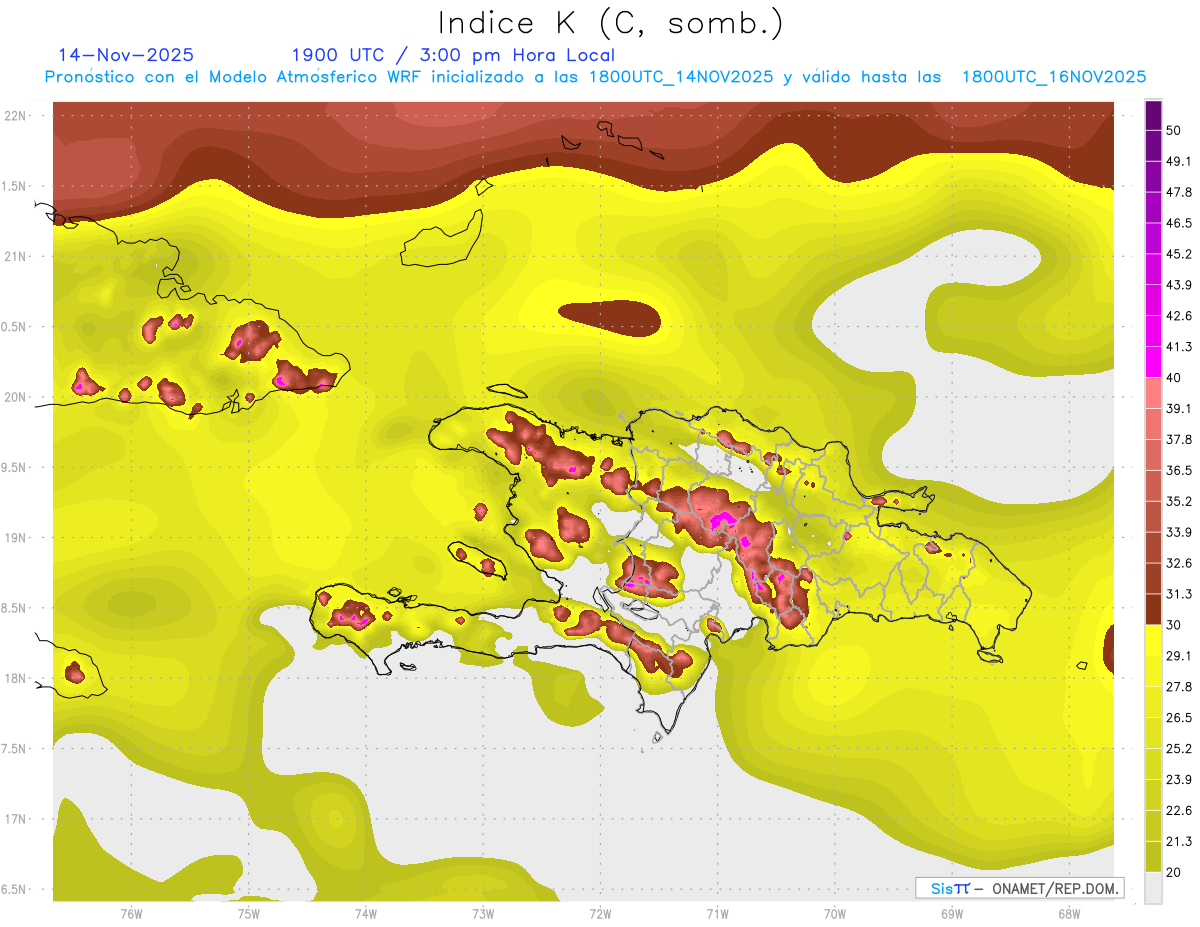The height and width of the screenshot is (927, 1200).
Task: Click legend value 35.2
Action: pyautogui.click(x=1179, y=501)
